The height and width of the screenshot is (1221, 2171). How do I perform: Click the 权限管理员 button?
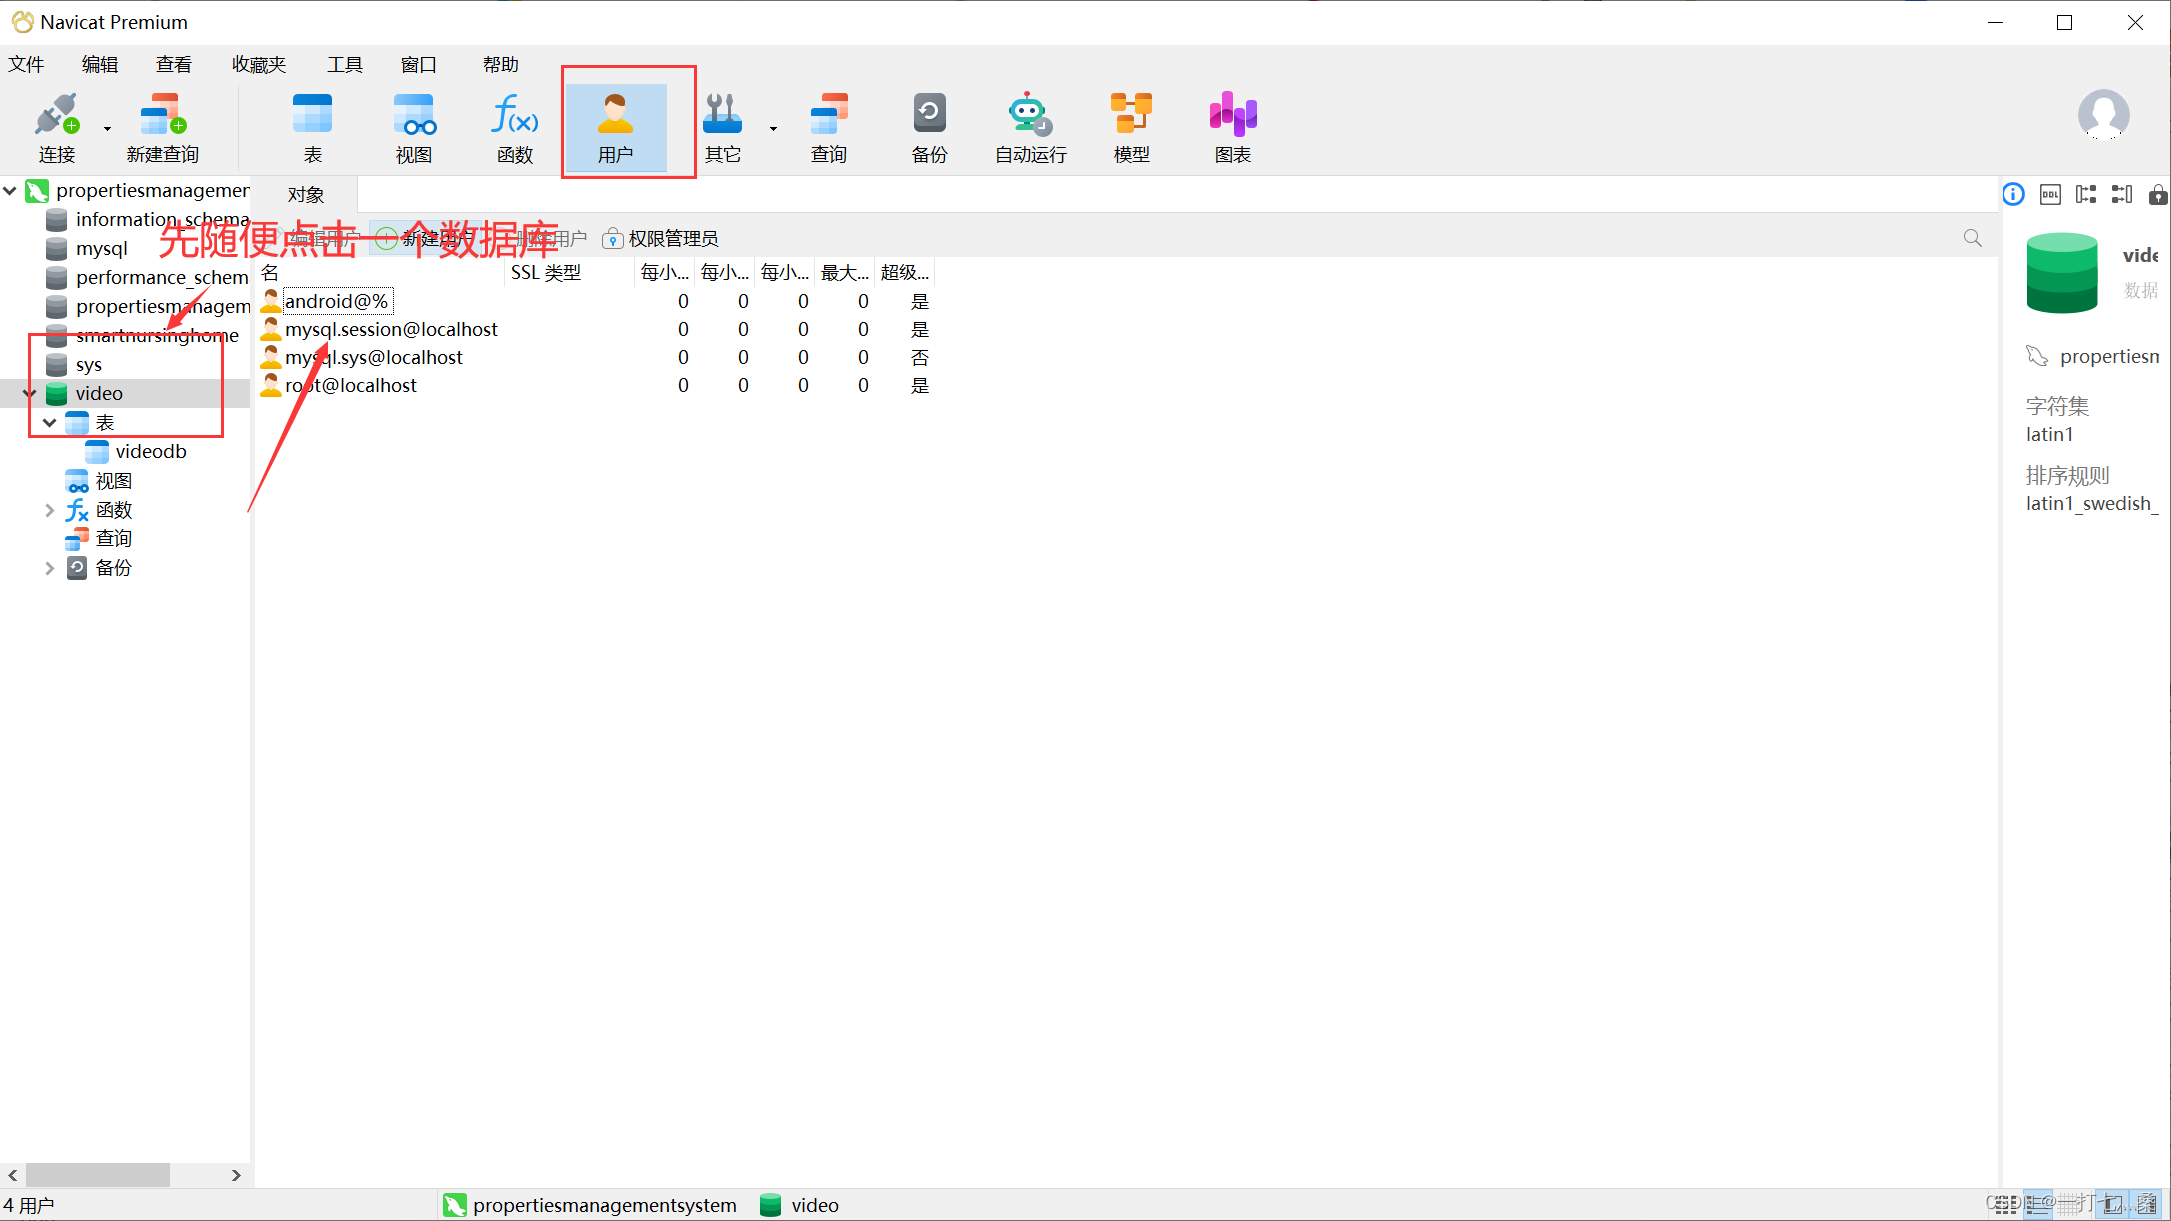click(x=661, y=239)
